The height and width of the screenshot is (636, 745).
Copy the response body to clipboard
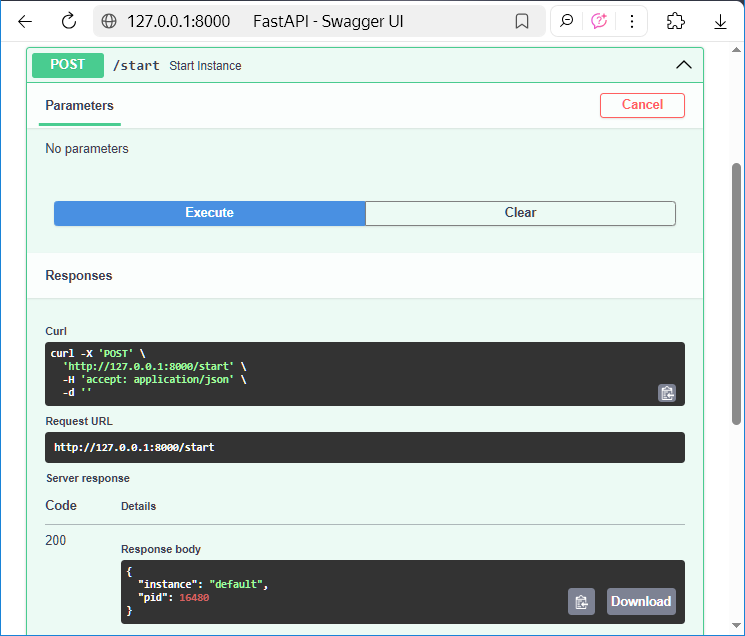point(581,601)
